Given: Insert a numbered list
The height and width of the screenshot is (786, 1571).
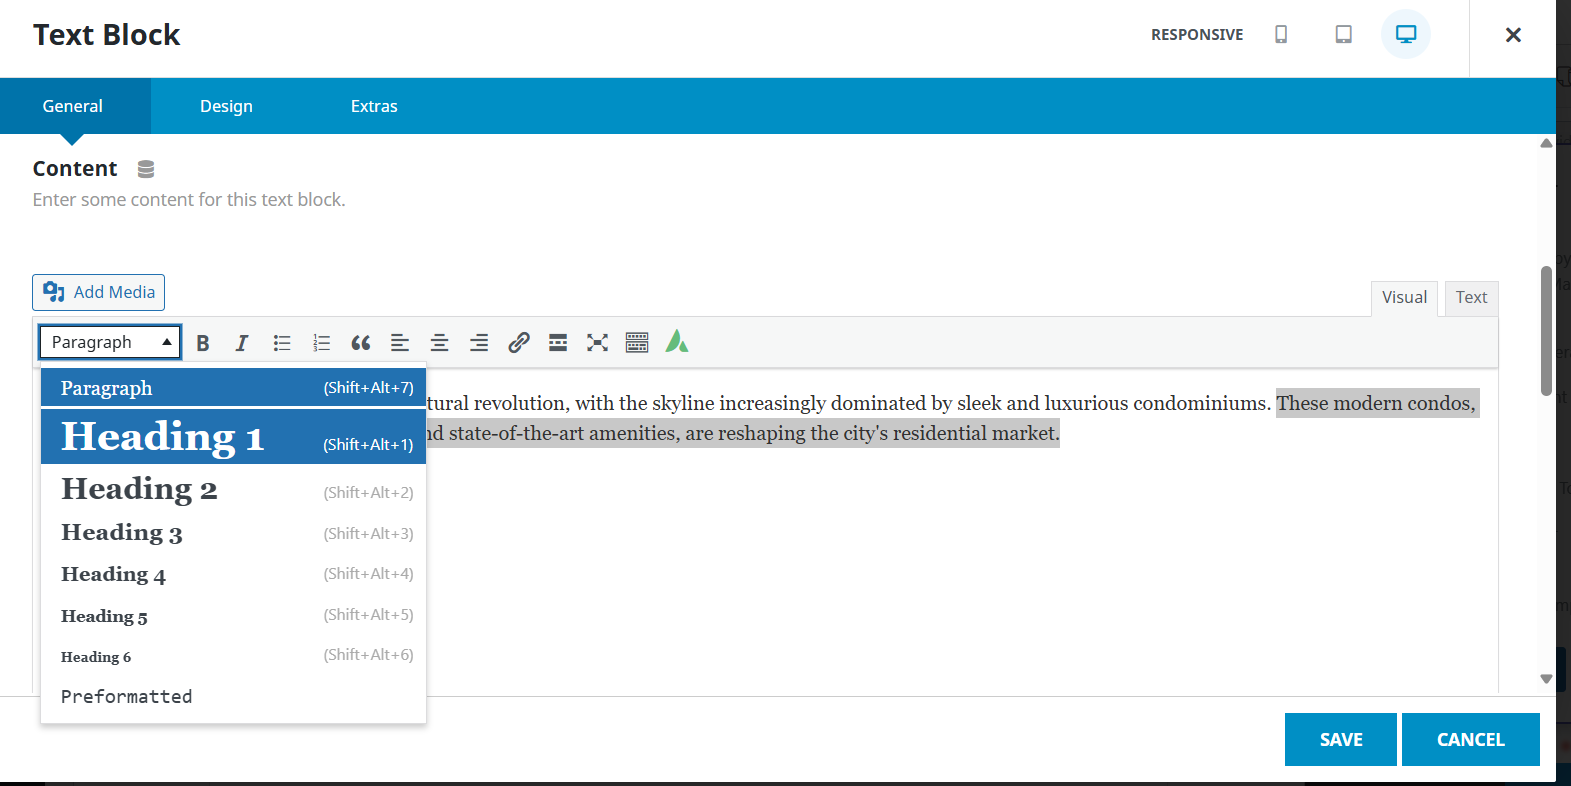Looking at the screenshot, I should click(x=321, y=343).
